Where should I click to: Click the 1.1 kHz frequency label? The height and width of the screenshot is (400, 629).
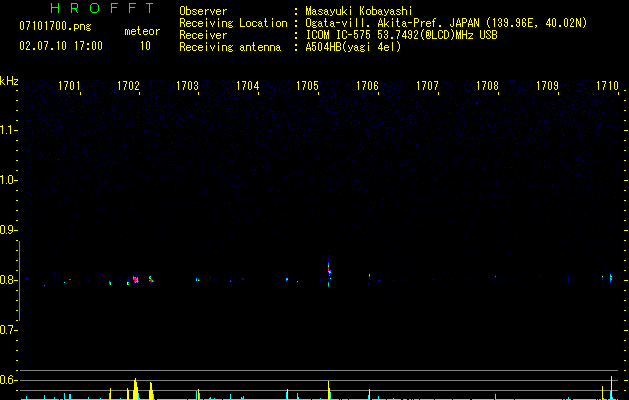tap(7, 130)
